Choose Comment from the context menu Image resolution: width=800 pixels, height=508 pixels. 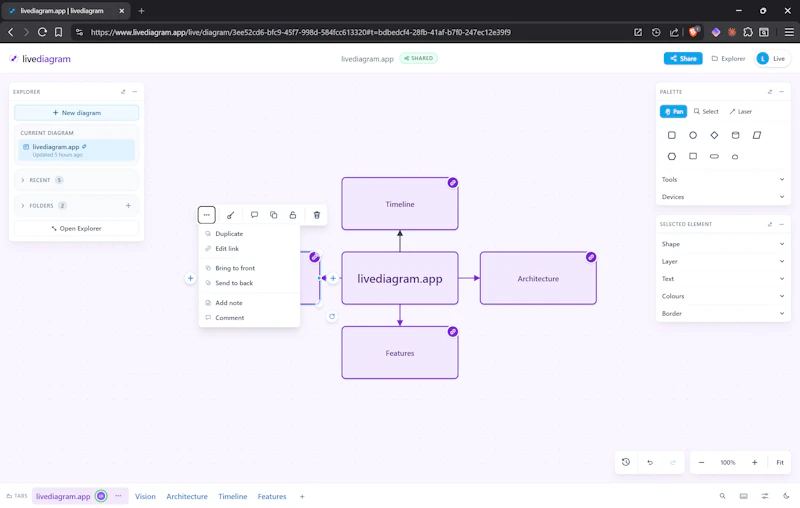tap(249, 317)
